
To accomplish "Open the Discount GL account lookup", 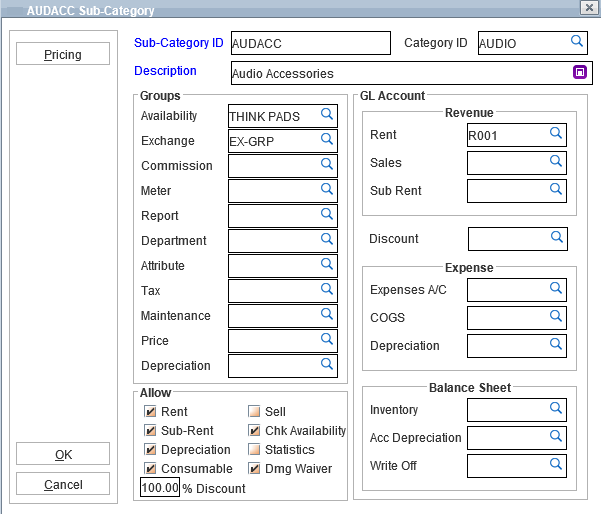I will click(x=557, y=237).
